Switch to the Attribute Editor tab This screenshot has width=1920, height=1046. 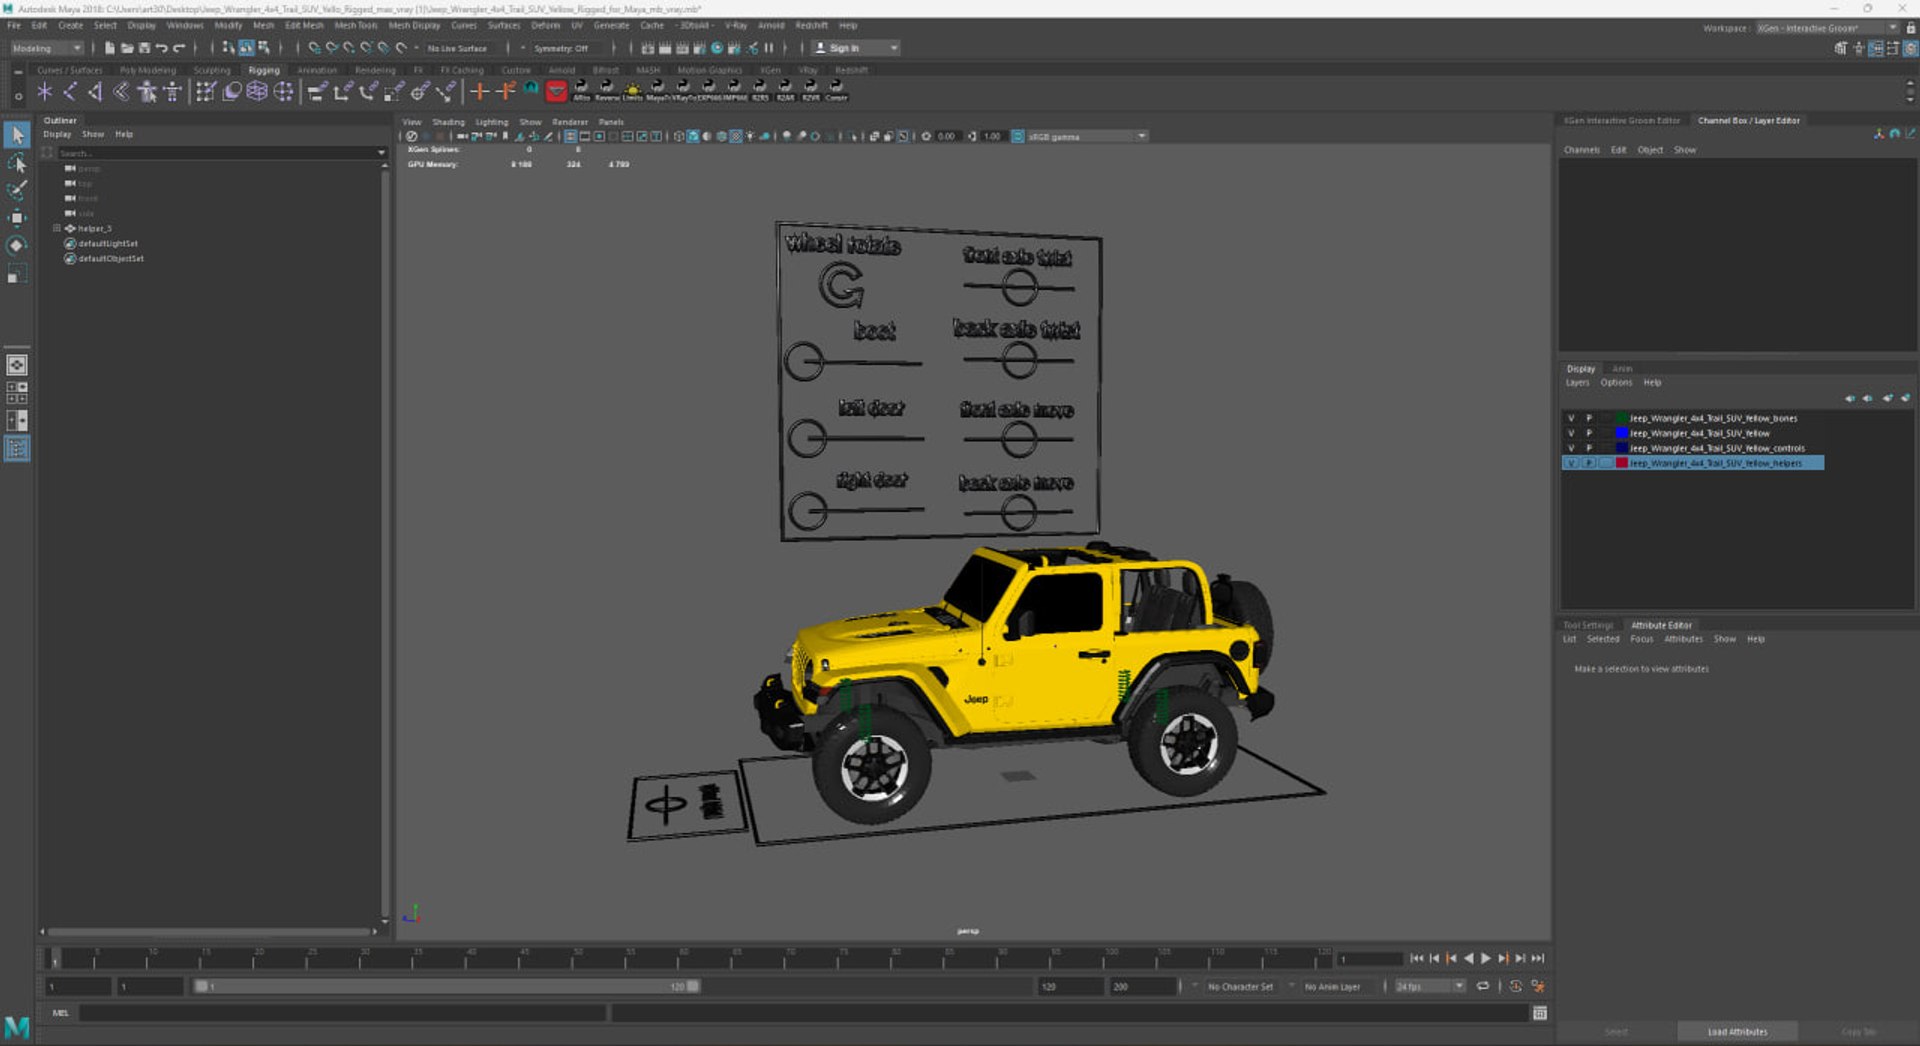pyautogui.click(x=1661, y=625)
